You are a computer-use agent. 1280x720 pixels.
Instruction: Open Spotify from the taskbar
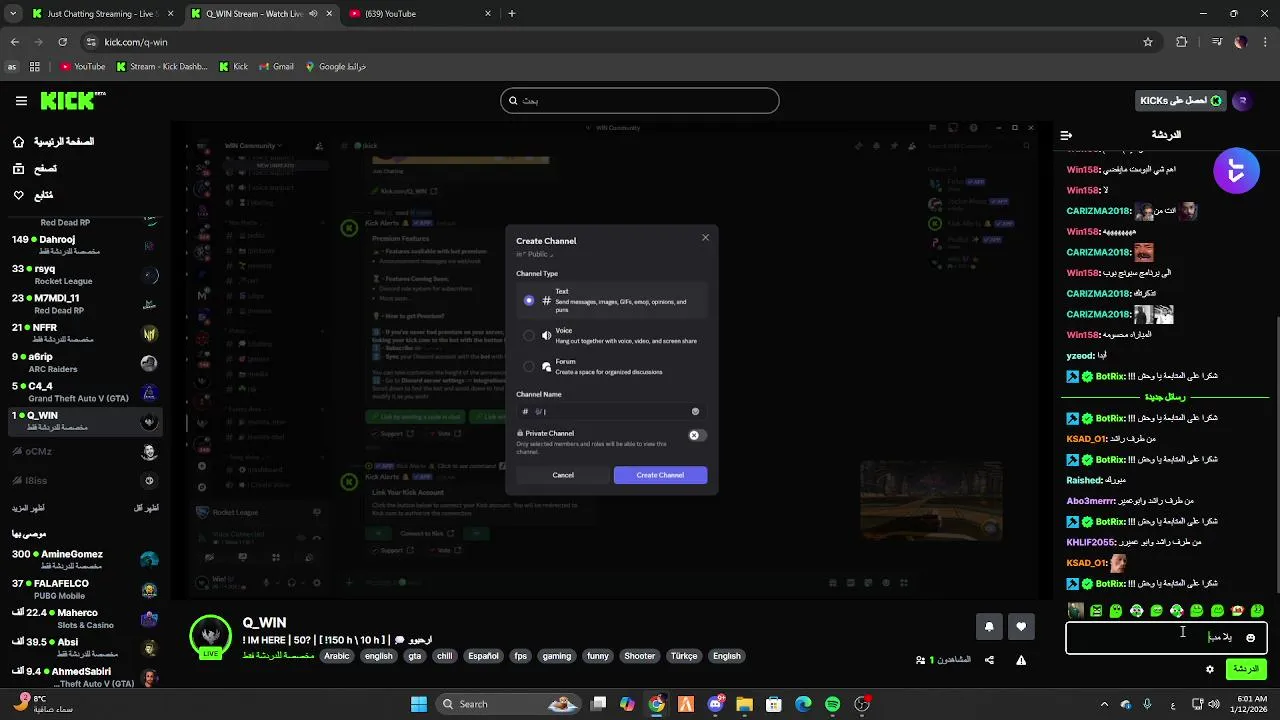(832, 704)
